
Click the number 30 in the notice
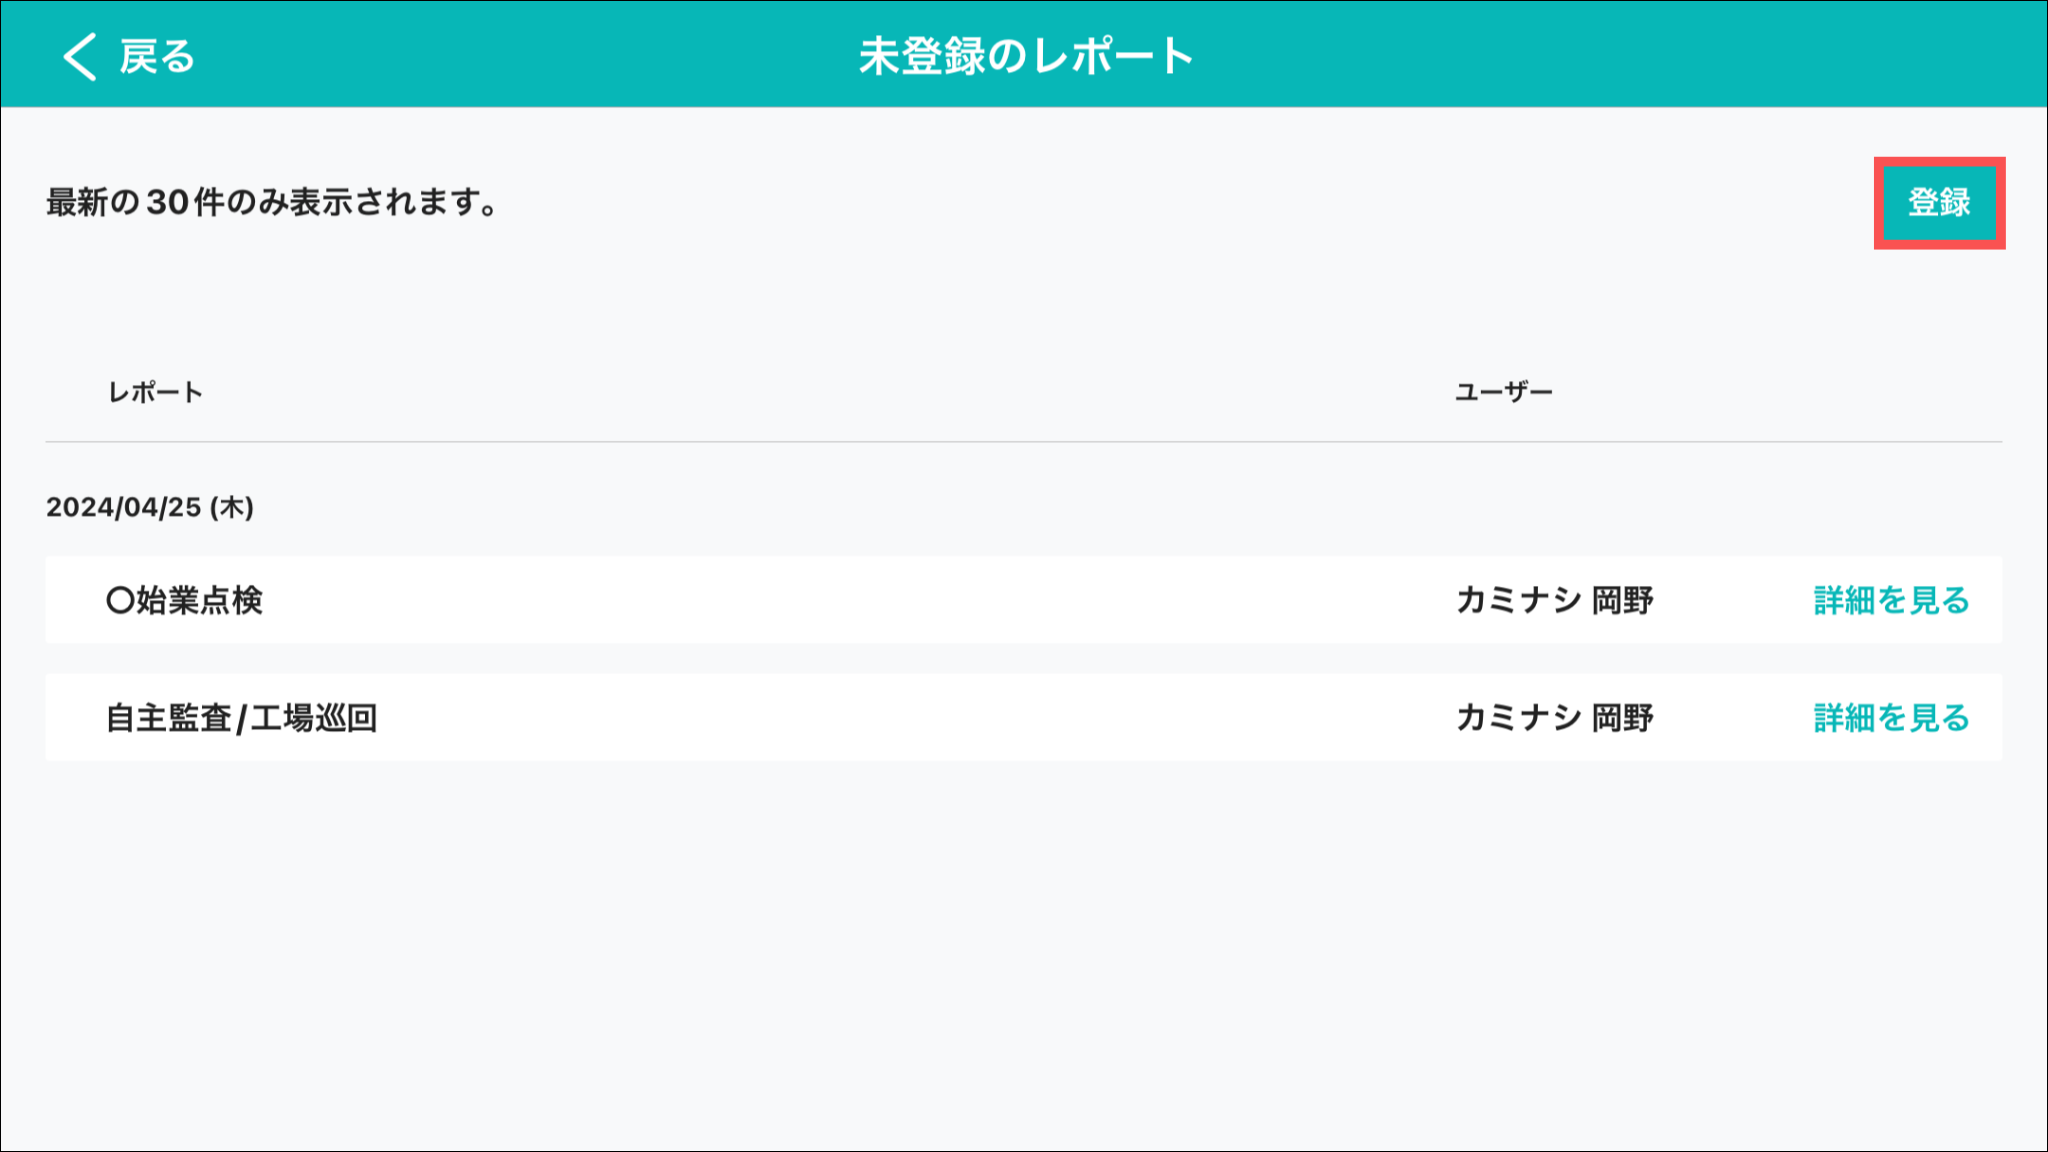pos(168,202)
